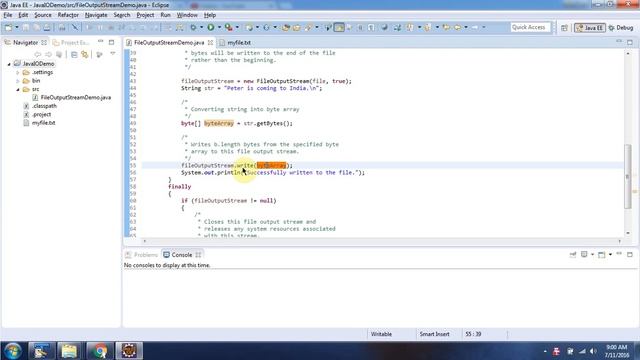640x360 pixels.
Task: Open the Windows Start menu
Action: (x=12, y=351)
